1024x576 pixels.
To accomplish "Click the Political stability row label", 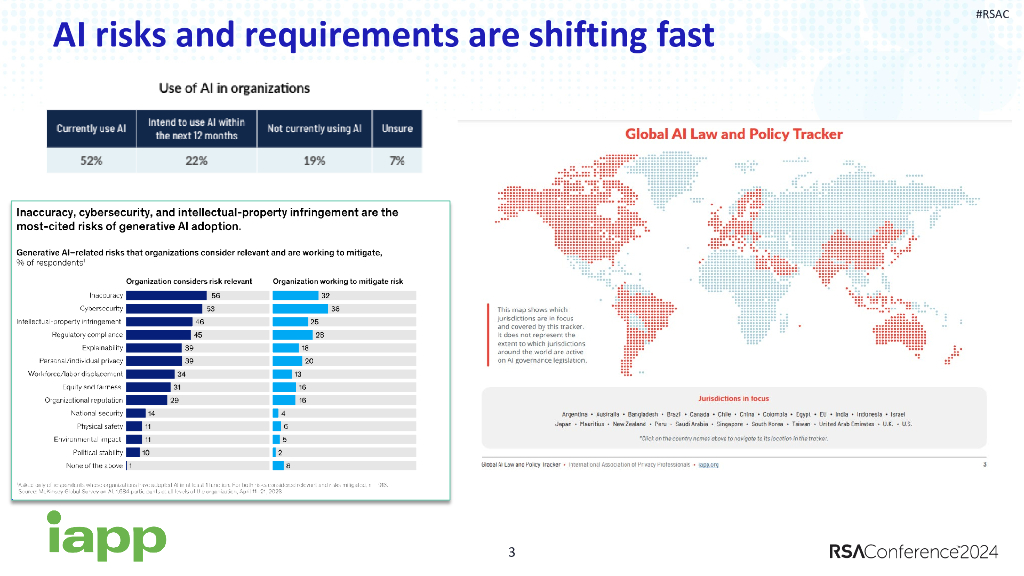I will 98,452.
